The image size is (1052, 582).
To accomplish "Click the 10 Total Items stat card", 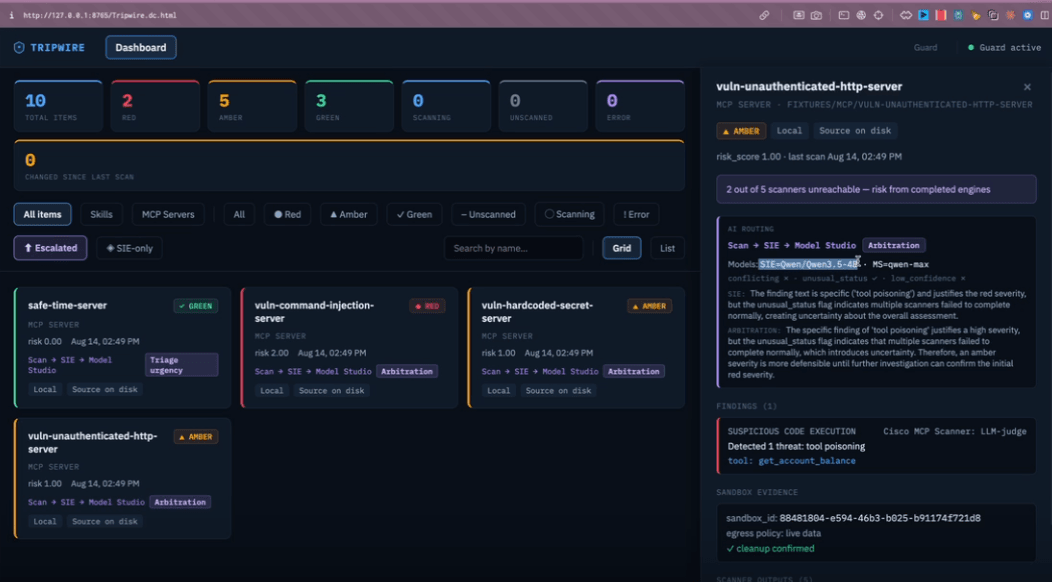I will click(58, 106).
